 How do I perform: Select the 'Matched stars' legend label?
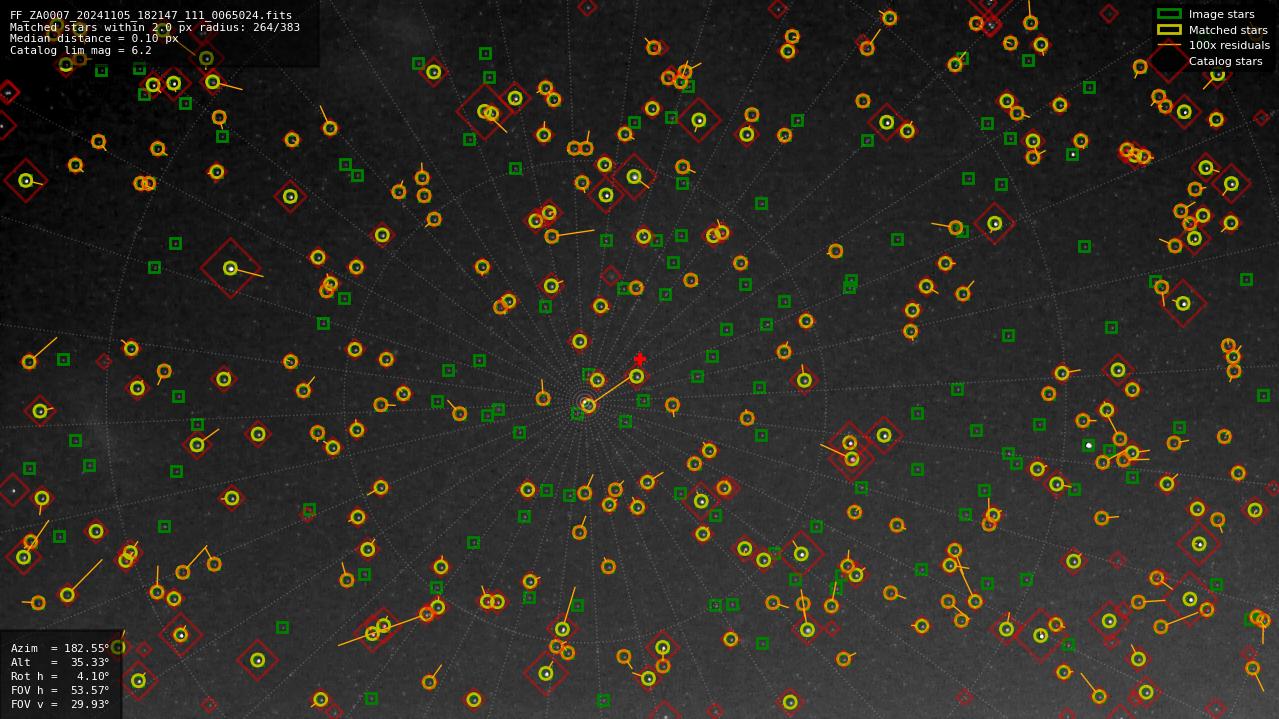1228,30
